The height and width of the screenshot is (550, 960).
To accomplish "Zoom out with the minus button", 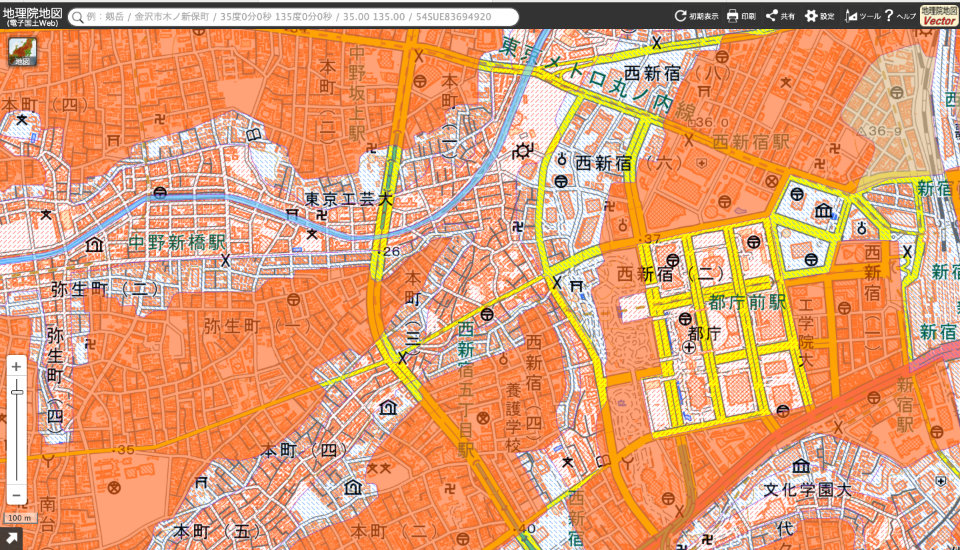I will (x=17, y=495).
